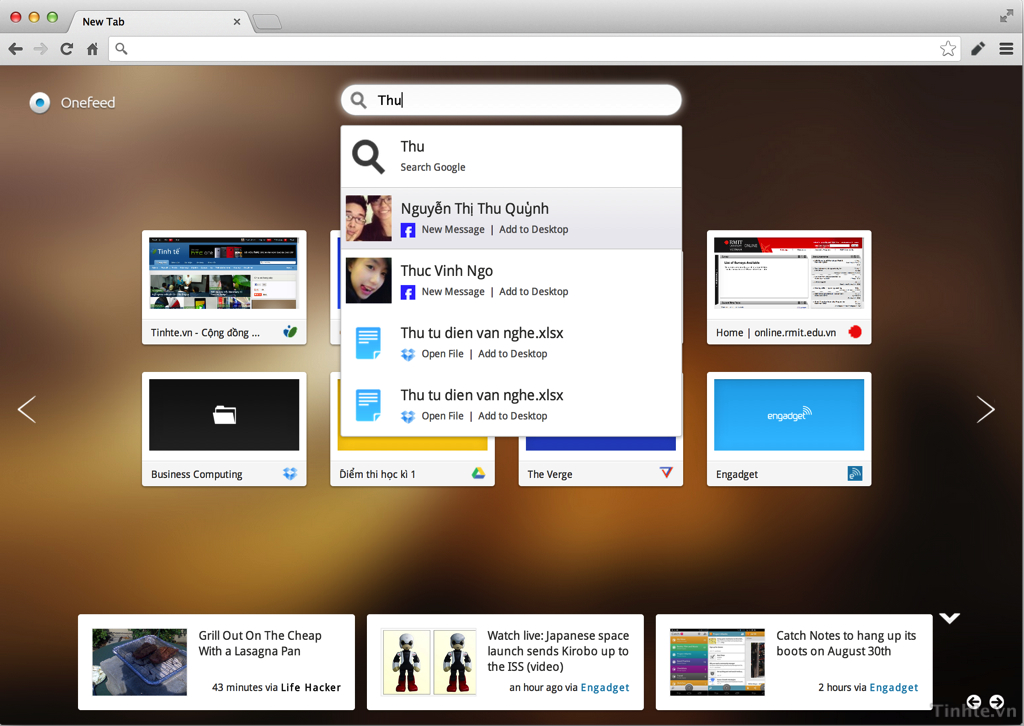The image size is (1024, 726).
Task: Click the Onefeed brand text
Action: 88,103
